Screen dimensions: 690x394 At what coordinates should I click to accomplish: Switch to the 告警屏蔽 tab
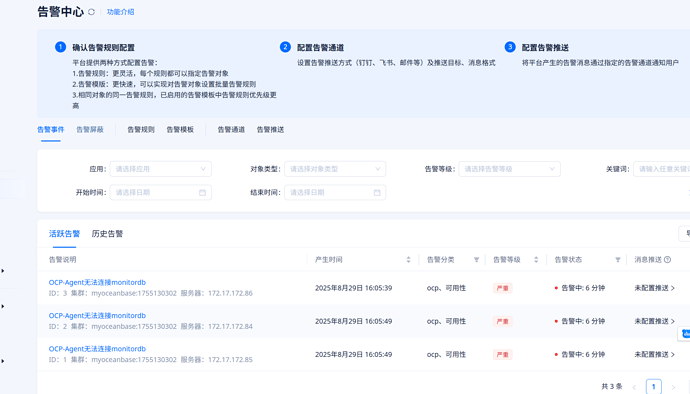tap(90, 129)
